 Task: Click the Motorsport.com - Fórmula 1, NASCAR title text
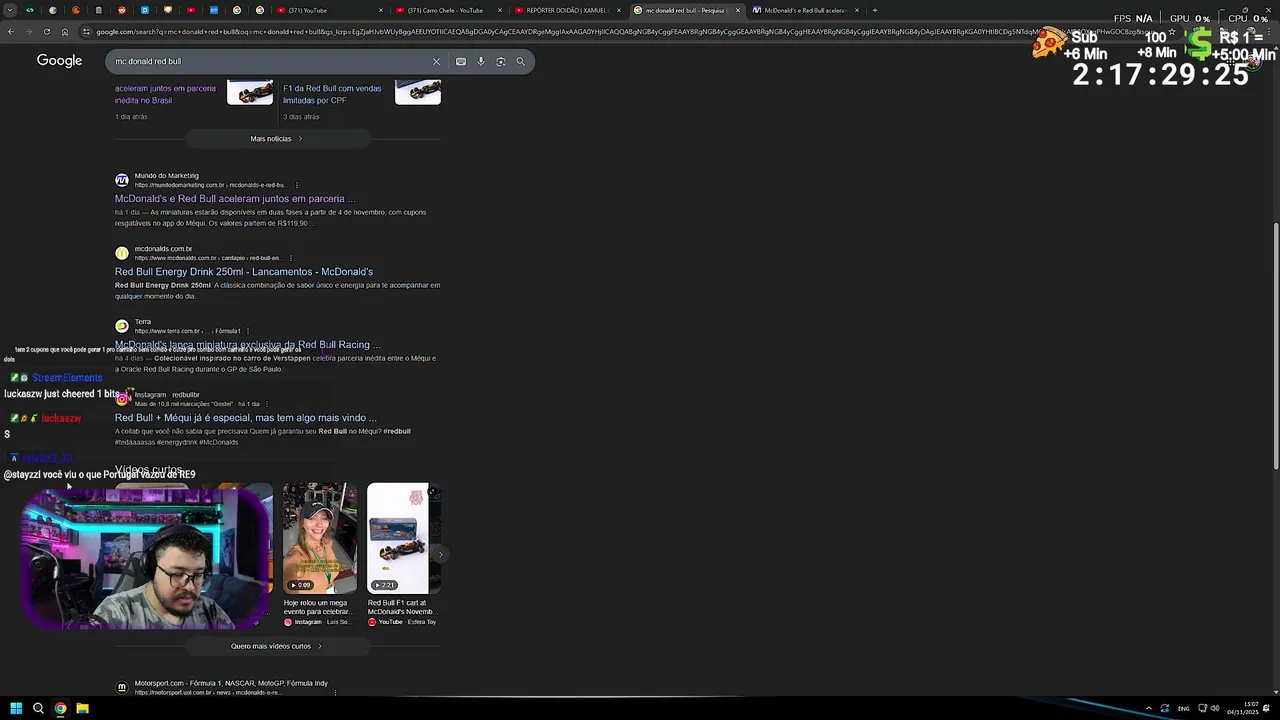[x=231, y=683]
